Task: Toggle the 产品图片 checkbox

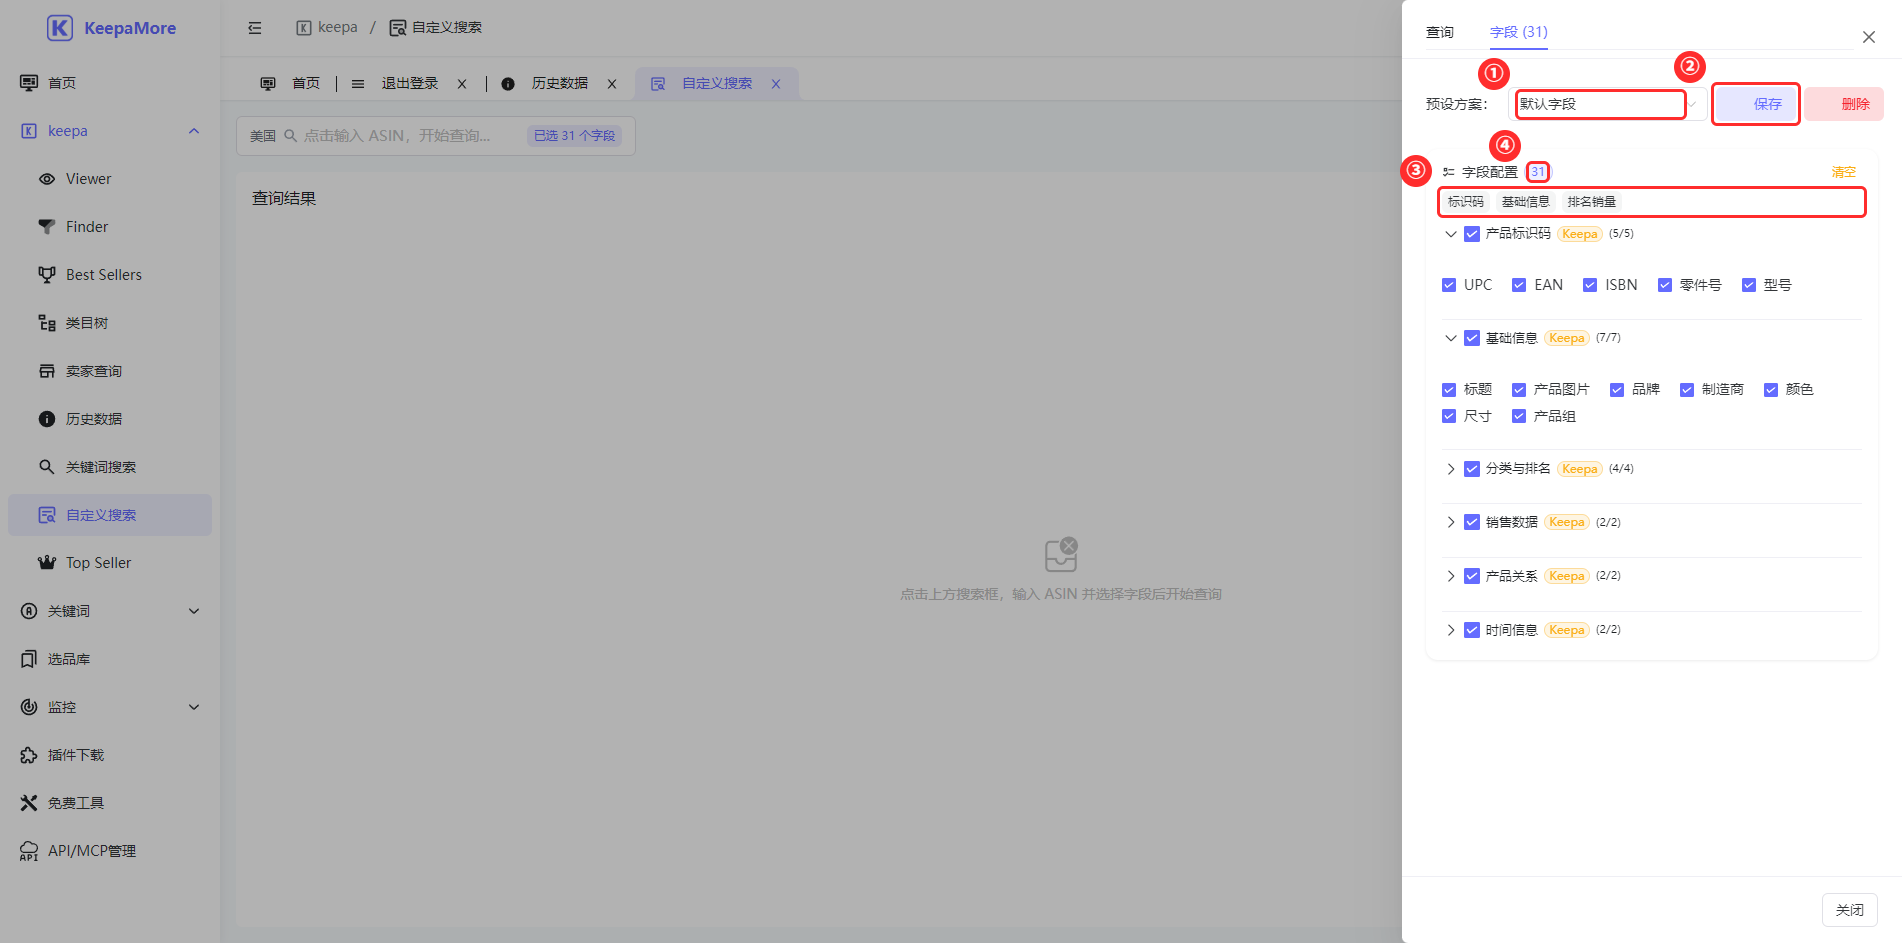Action: point(1519,390)
